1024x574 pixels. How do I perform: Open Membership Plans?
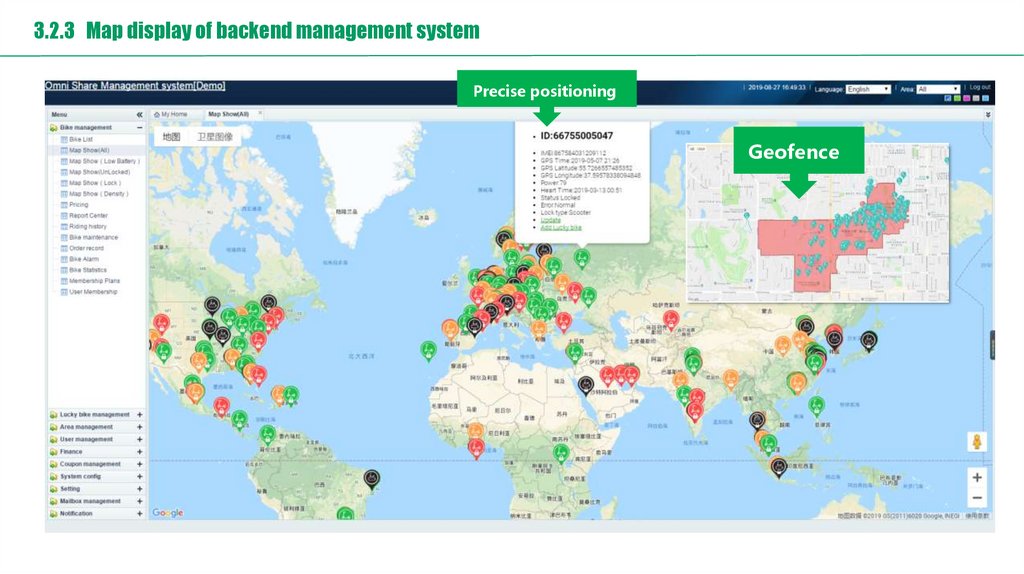pyautogui.click(x=94, y=281)
